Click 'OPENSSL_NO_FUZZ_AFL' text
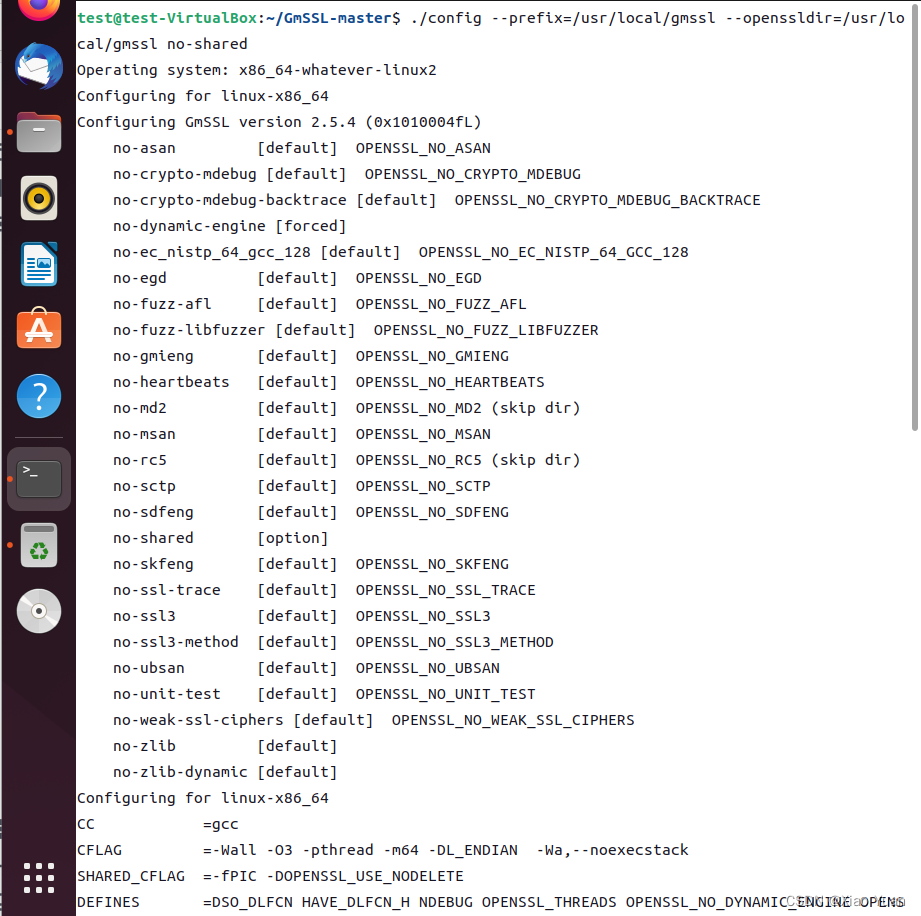The width and height of the screenshot is (921, 916). 441,304
